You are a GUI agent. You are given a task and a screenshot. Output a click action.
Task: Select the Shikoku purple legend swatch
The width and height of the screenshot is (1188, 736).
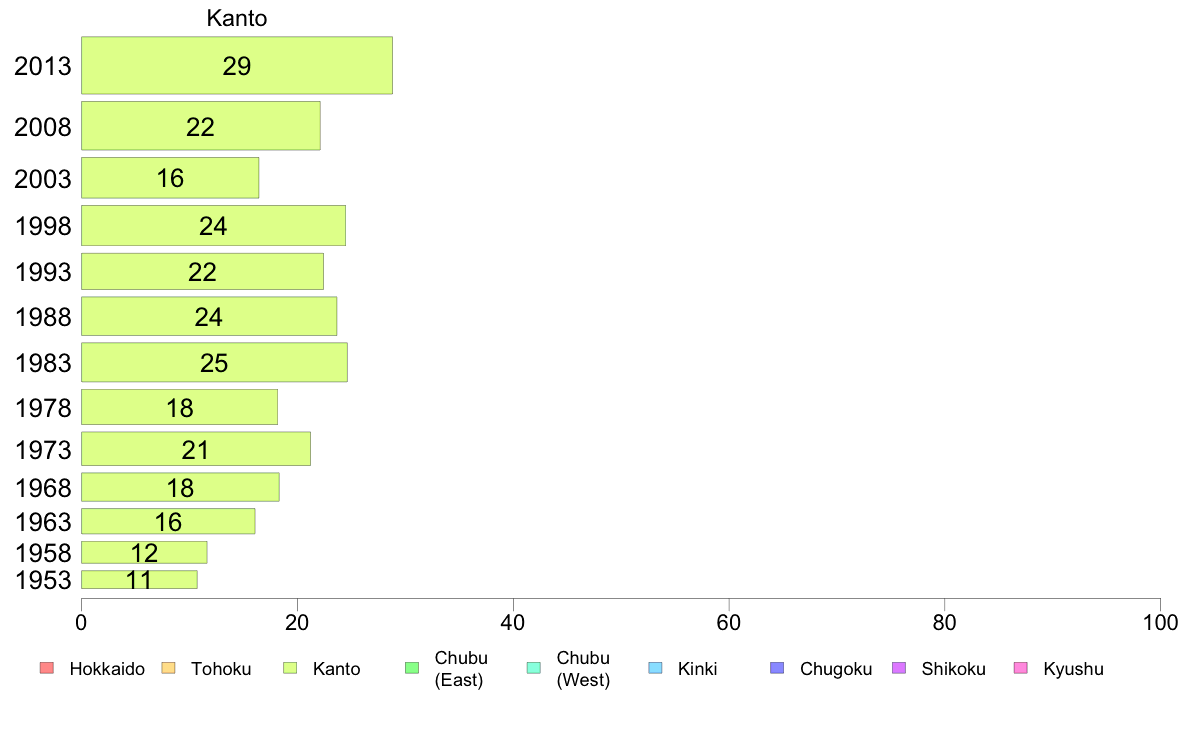tap(899, 668)
